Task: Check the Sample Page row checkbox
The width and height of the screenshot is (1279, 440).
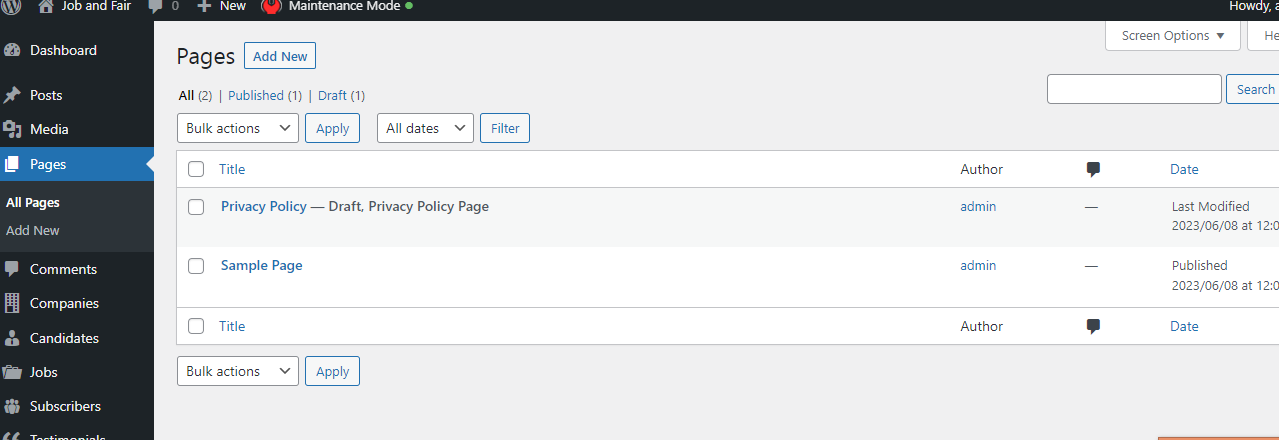Action: (196, 266)
